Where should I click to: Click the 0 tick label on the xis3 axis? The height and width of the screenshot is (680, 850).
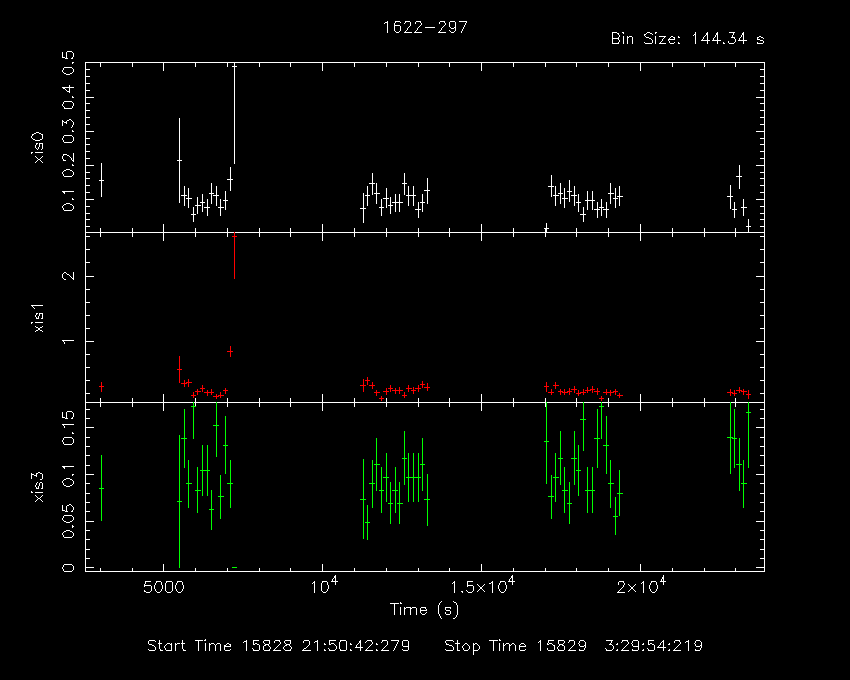(69, 568)
